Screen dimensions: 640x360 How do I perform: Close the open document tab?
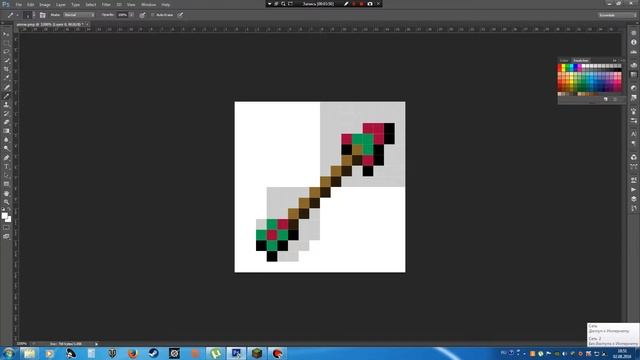pos(87,24)
